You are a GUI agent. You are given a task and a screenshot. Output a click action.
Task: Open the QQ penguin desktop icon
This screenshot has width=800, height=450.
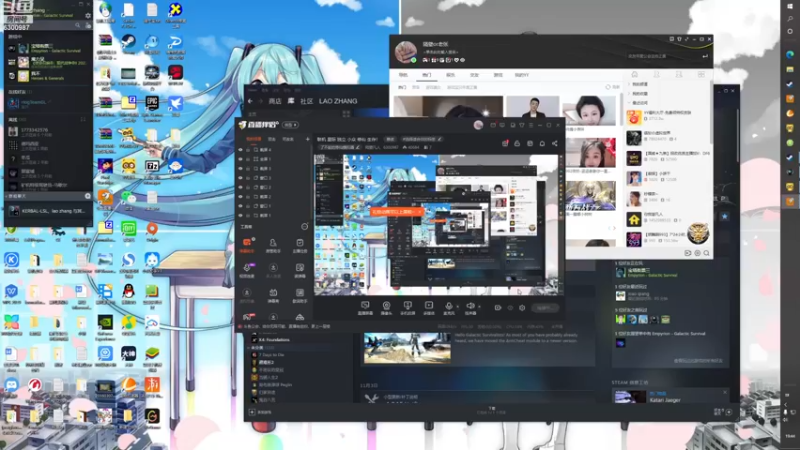click(128, 292)
